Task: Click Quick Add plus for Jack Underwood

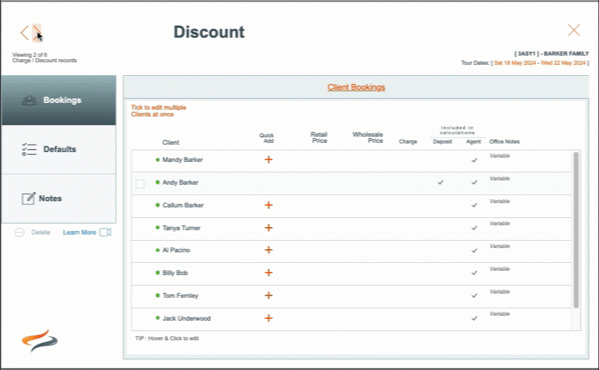Action: pos(269,318)
